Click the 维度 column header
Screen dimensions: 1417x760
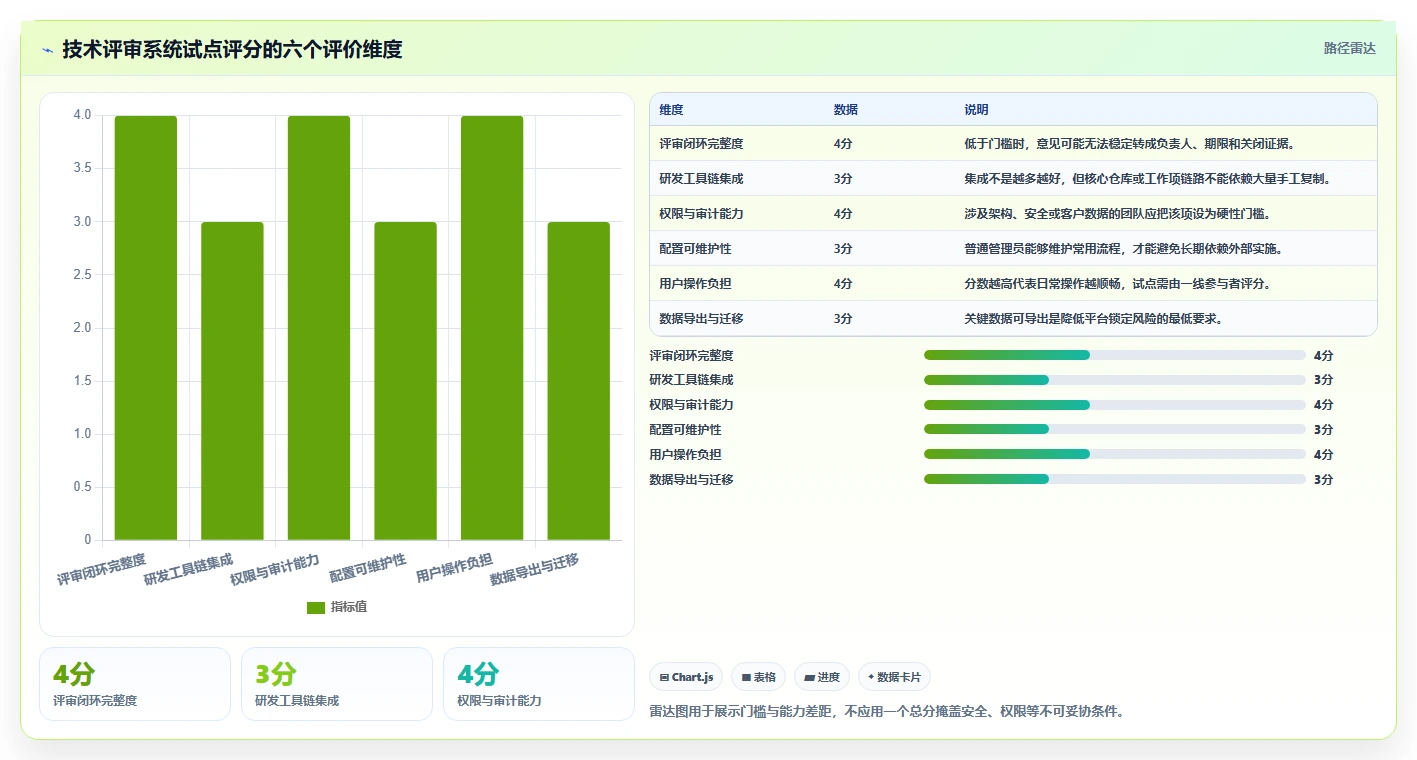pos(672,110)
